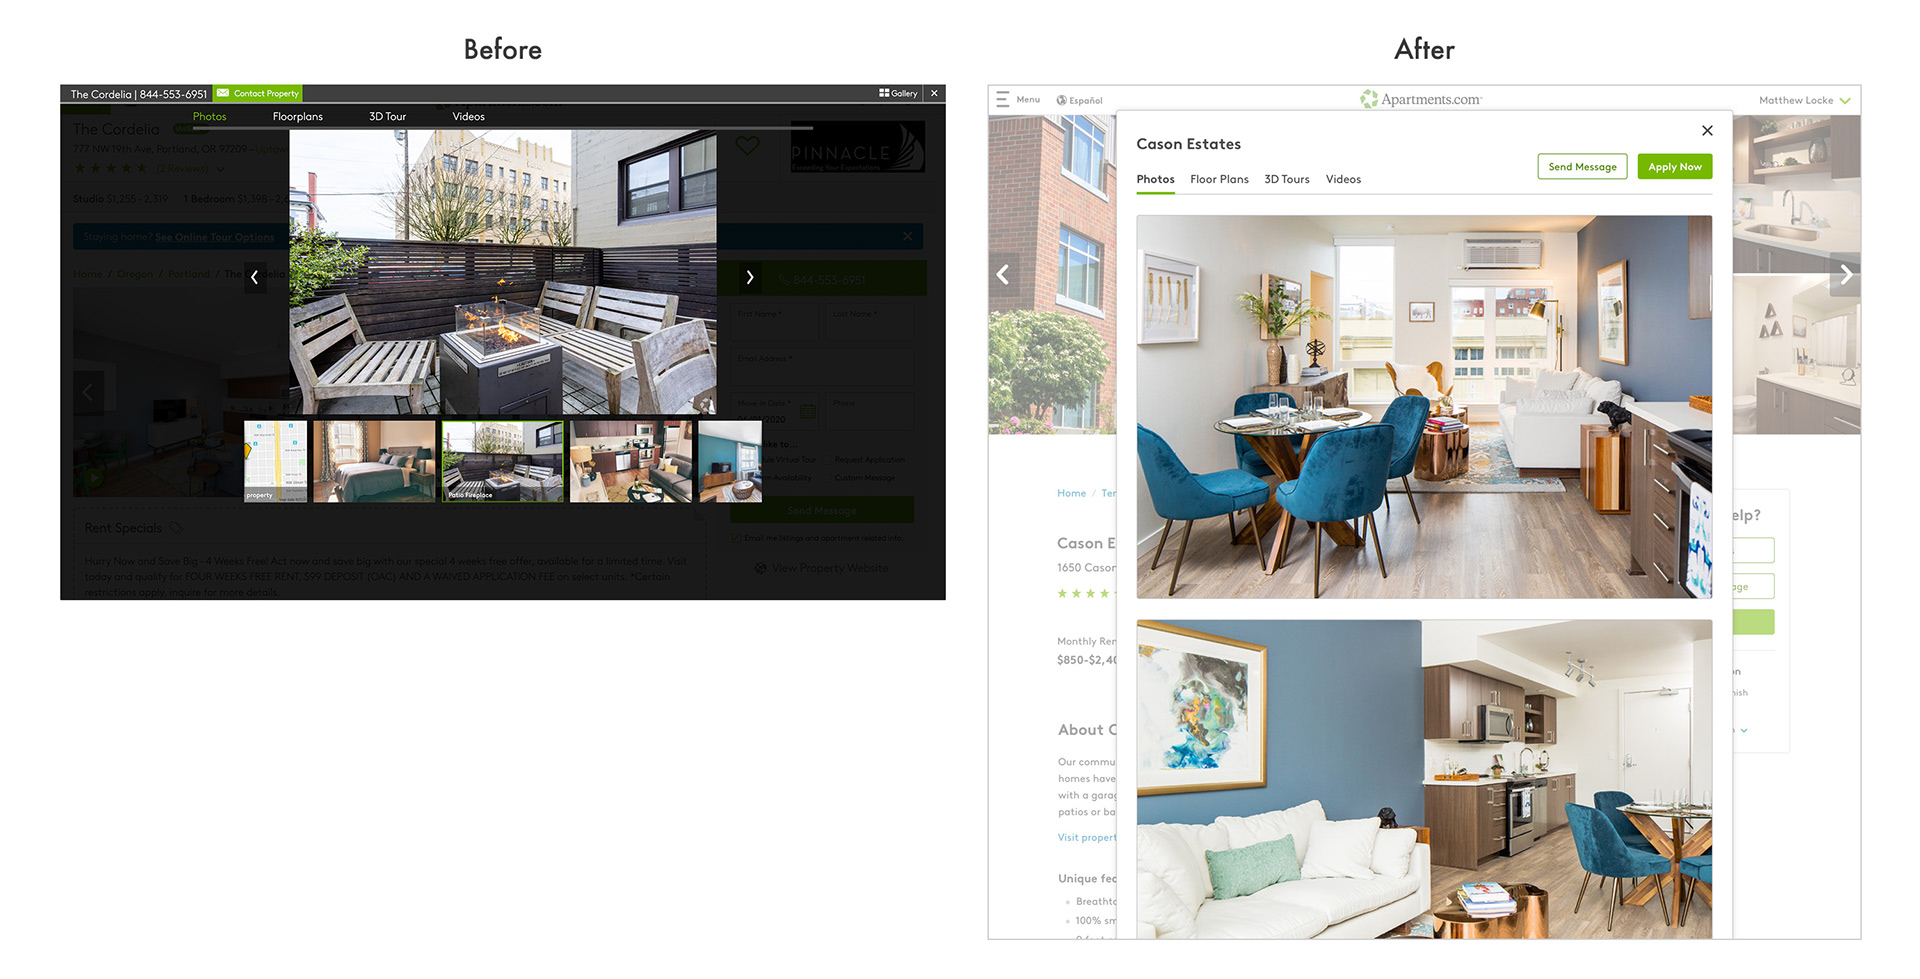1920x979 pixels.
Task: Select the kitchen living room thumbnail in Before
Action: click(631, 461)
